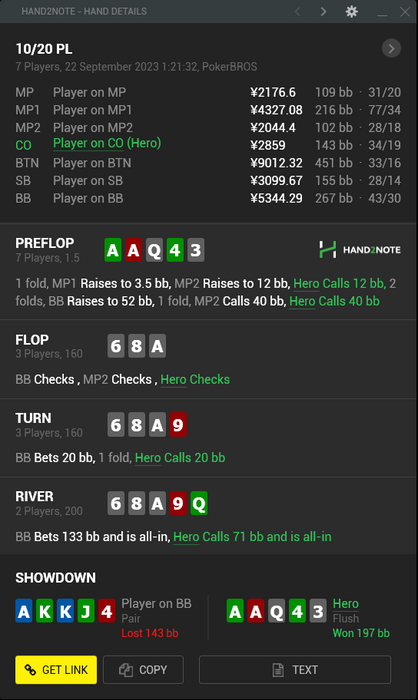Viewport: 418px width, 700px height.
Task: Select Player on MP1 row
Action: tap(208, 110)
